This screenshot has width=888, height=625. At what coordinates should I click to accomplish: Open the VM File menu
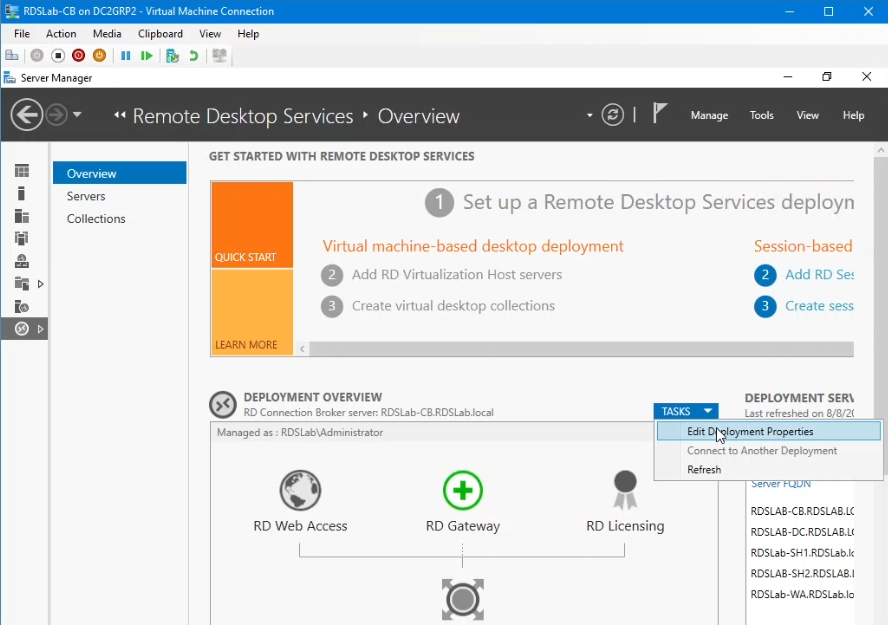coord(22,34)
